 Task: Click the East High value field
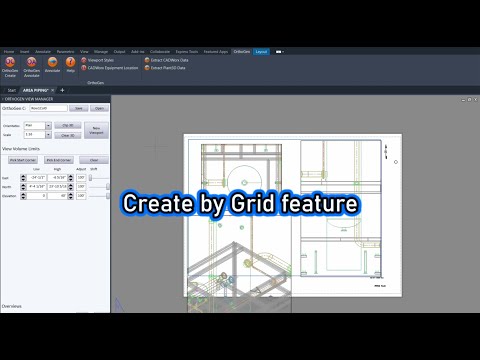(57, 178)
